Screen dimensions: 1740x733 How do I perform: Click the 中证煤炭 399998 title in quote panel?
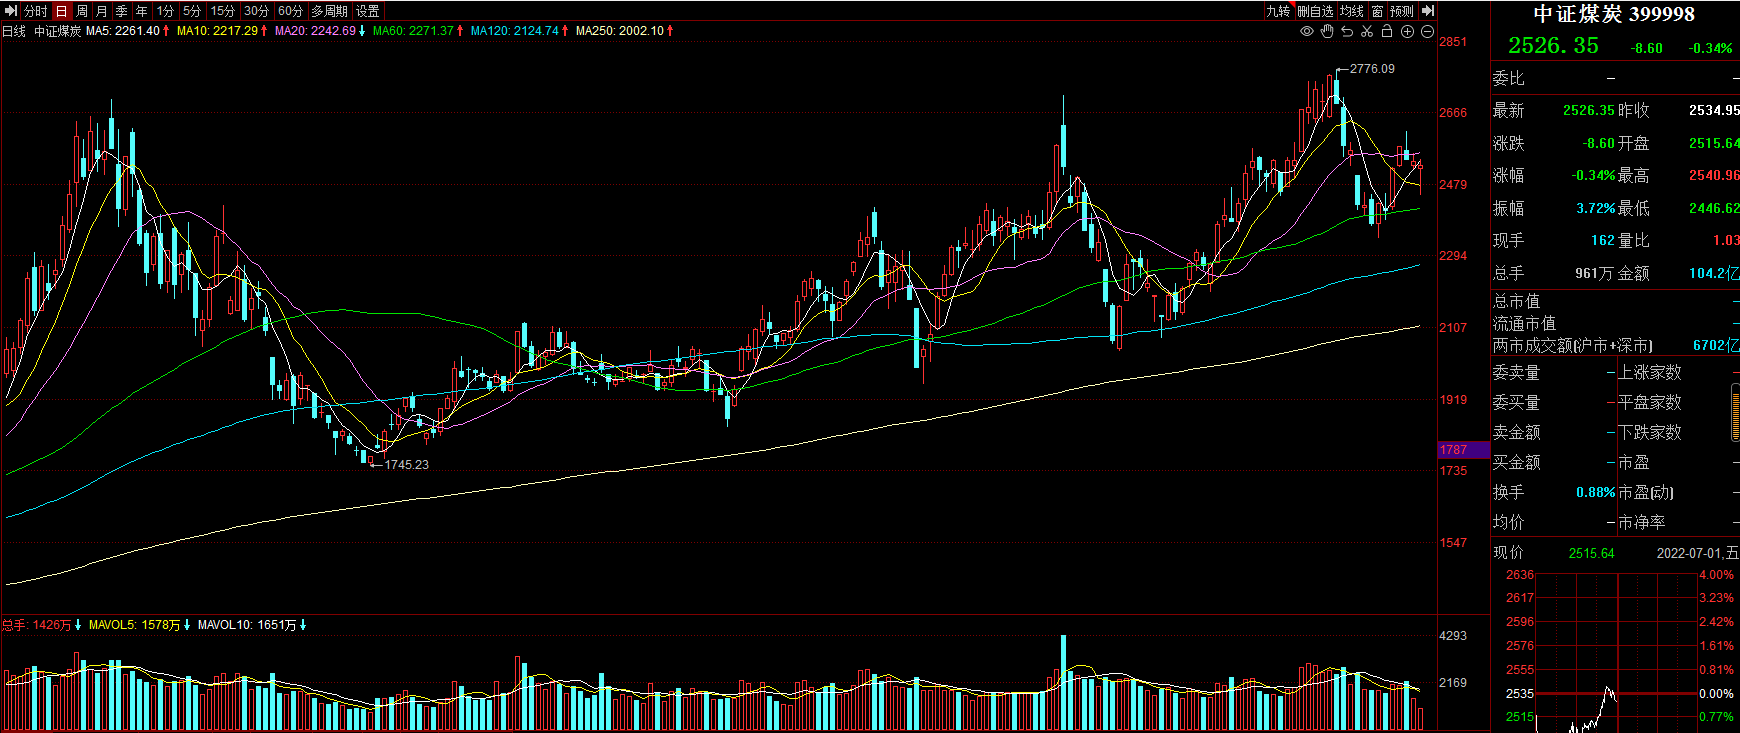1615,14
